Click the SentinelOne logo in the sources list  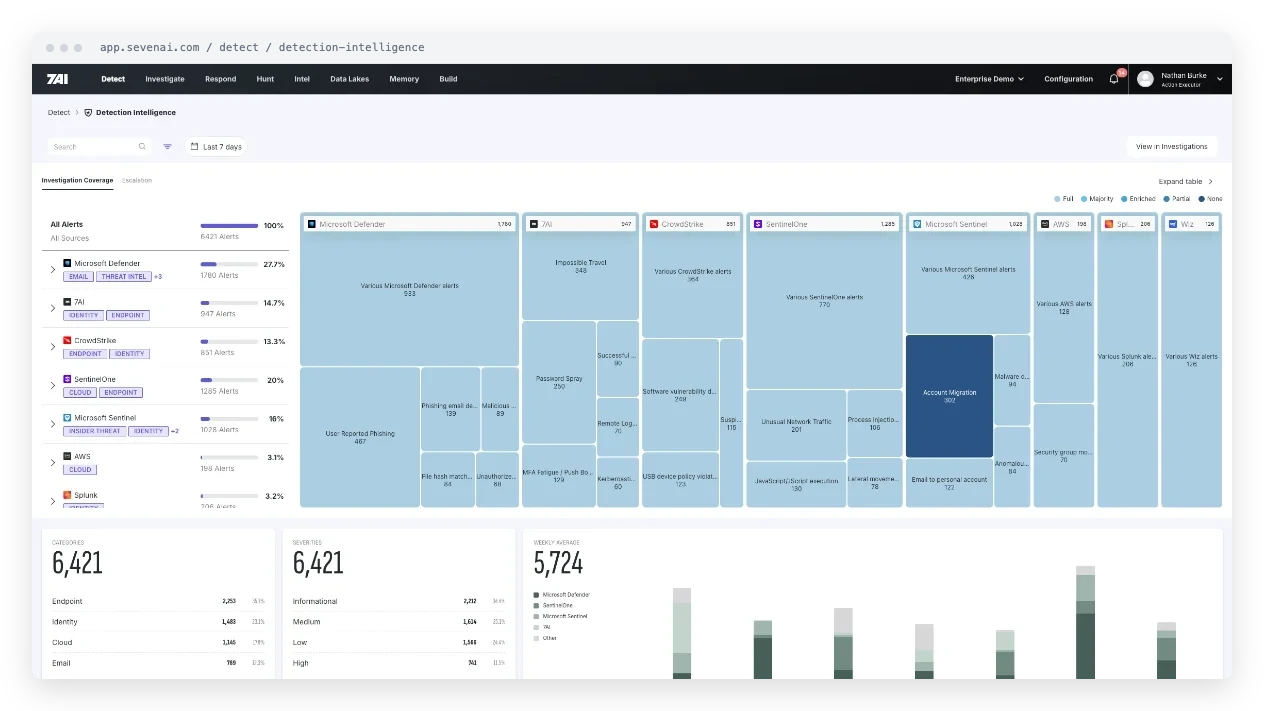click(67, 380)
